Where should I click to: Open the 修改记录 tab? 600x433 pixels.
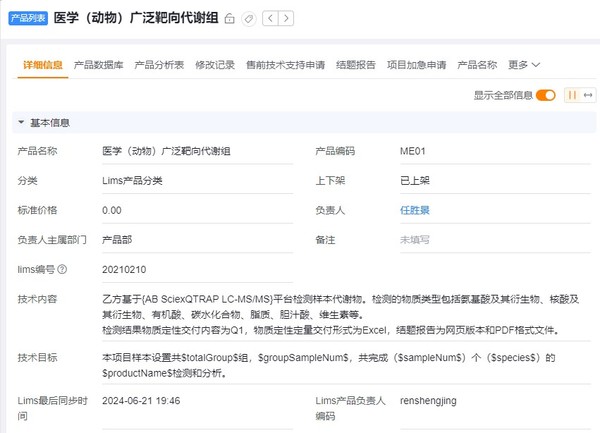(x=216, y=65)
